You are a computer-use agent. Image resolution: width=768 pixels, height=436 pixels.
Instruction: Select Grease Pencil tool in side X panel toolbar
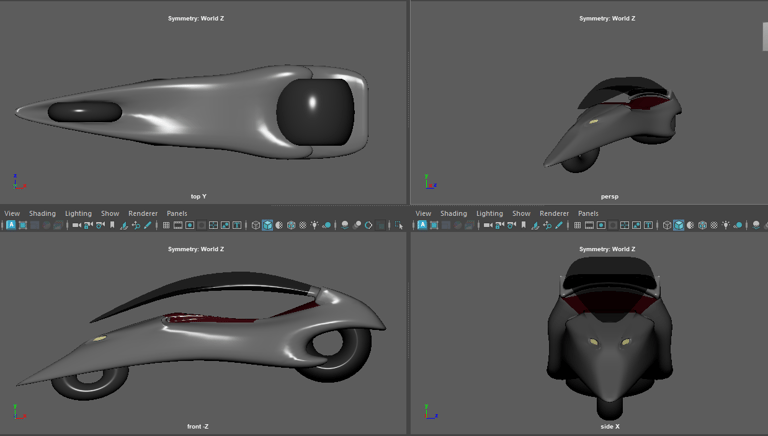(x=559, y=225)
